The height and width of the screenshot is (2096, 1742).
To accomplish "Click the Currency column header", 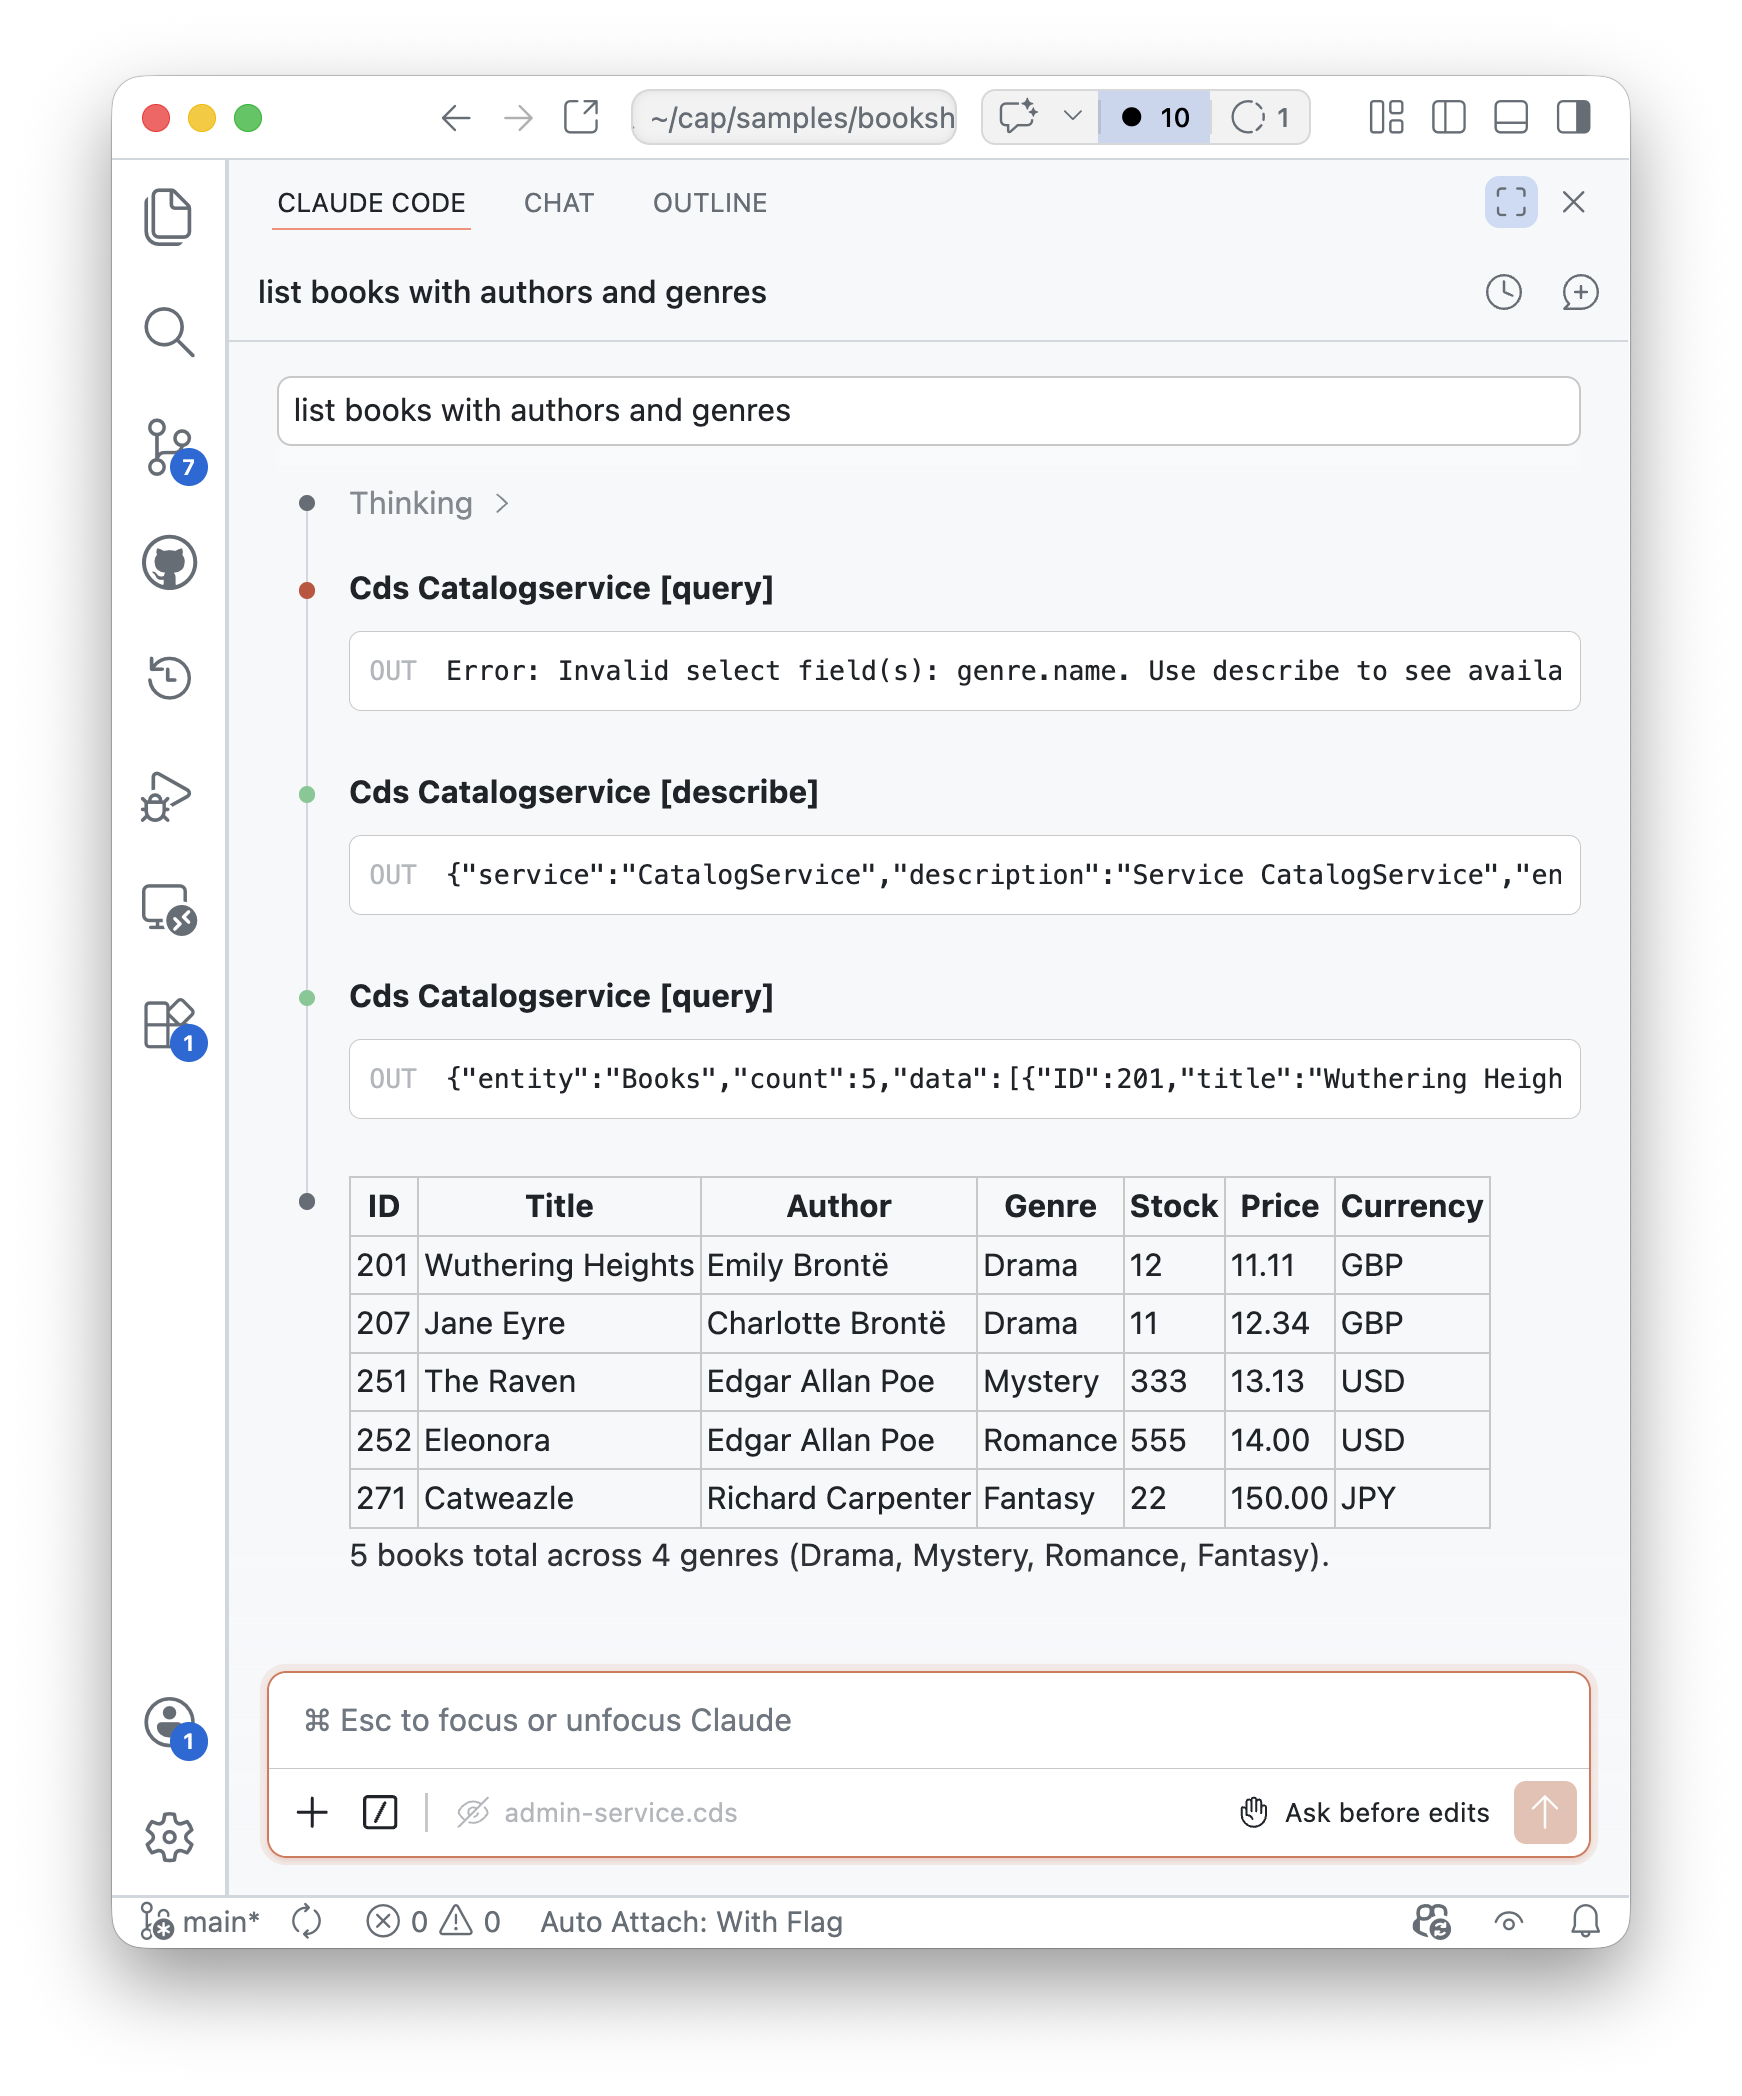I will pos(1412,1206).
